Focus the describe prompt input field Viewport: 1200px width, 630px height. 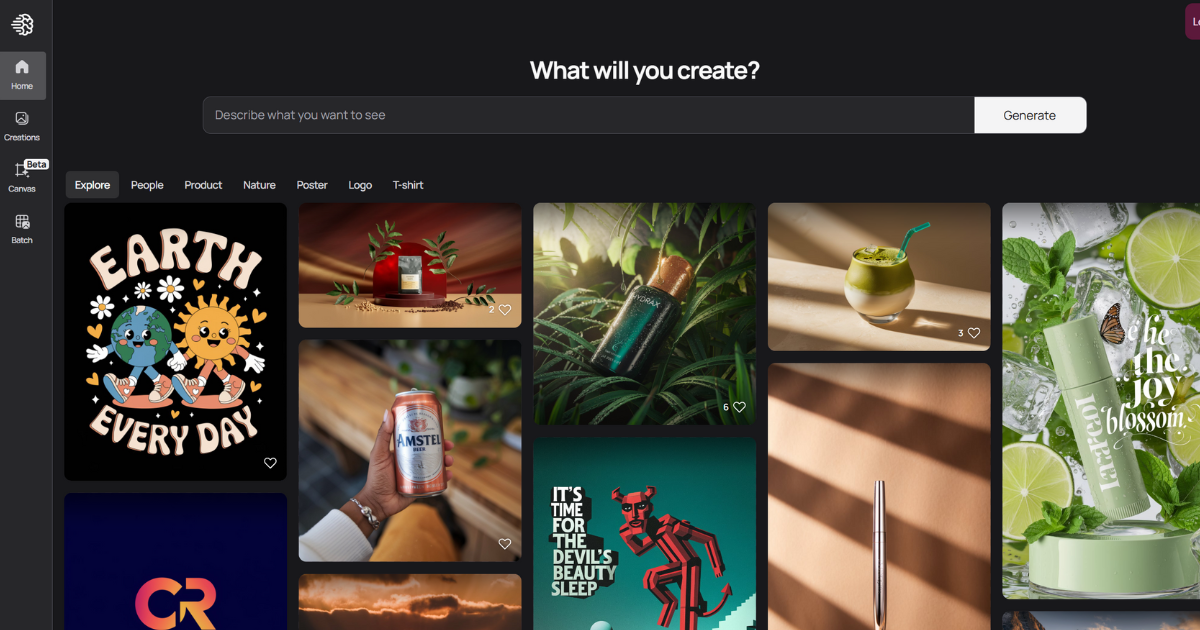588,115
